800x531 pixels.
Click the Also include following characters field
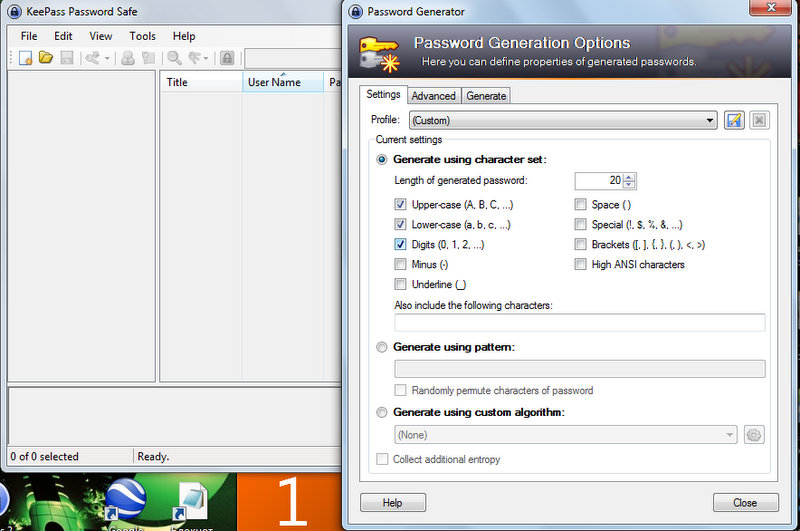(580, 323)
